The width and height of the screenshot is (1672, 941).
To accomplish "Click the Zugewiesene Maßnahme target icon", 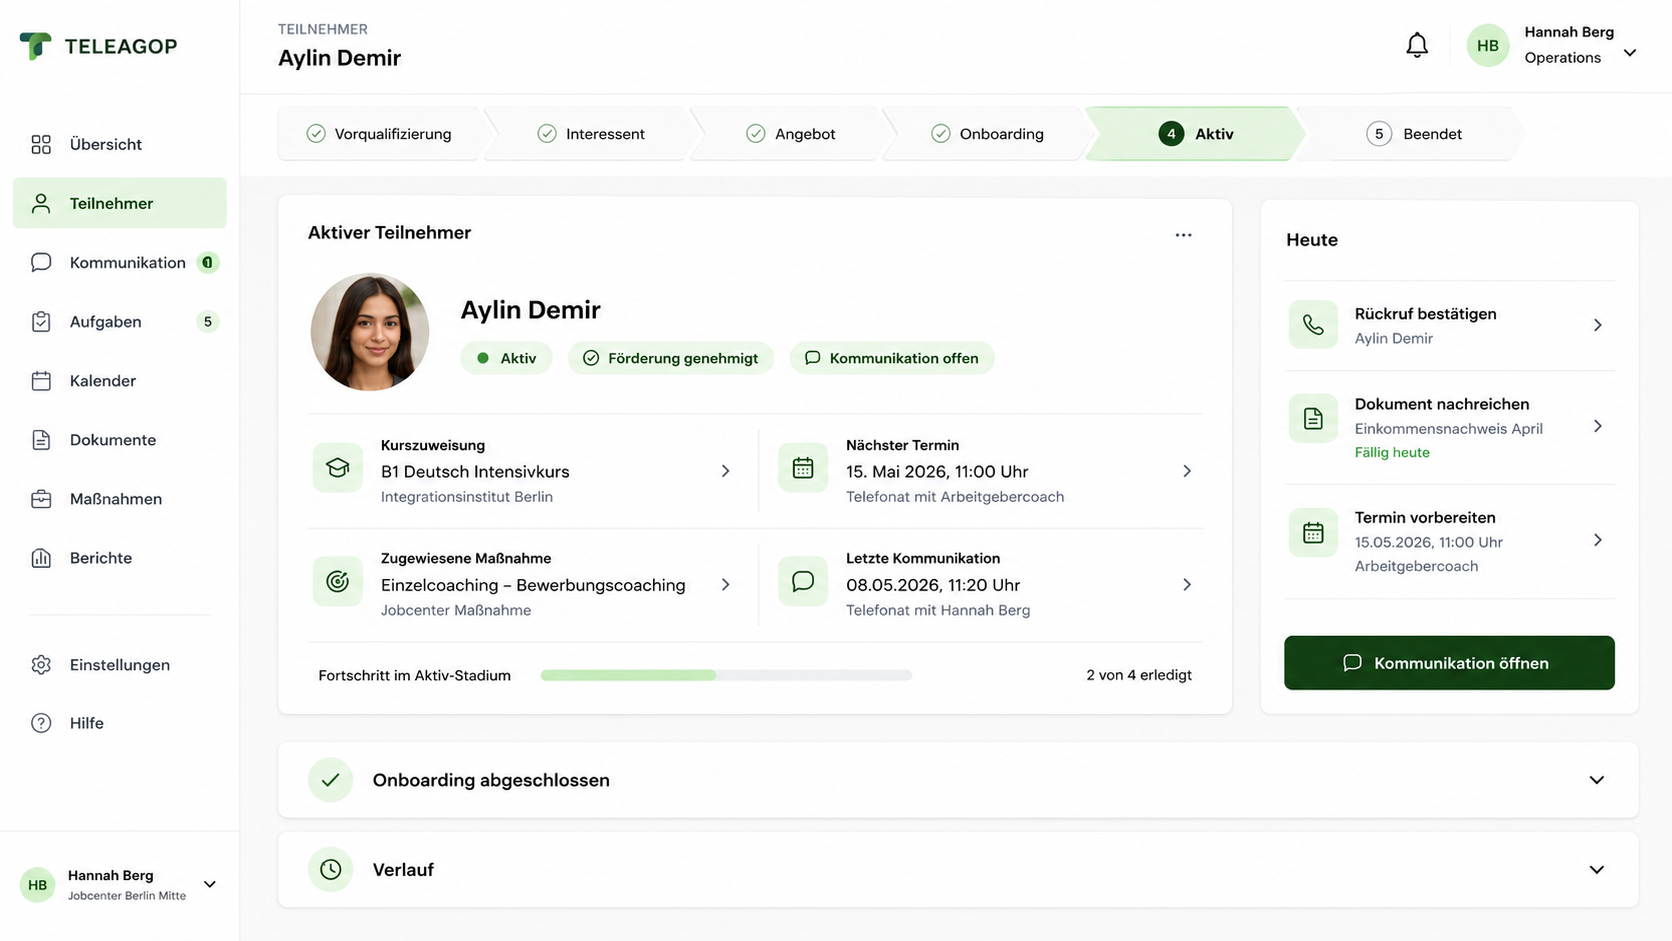I will 338,582.
